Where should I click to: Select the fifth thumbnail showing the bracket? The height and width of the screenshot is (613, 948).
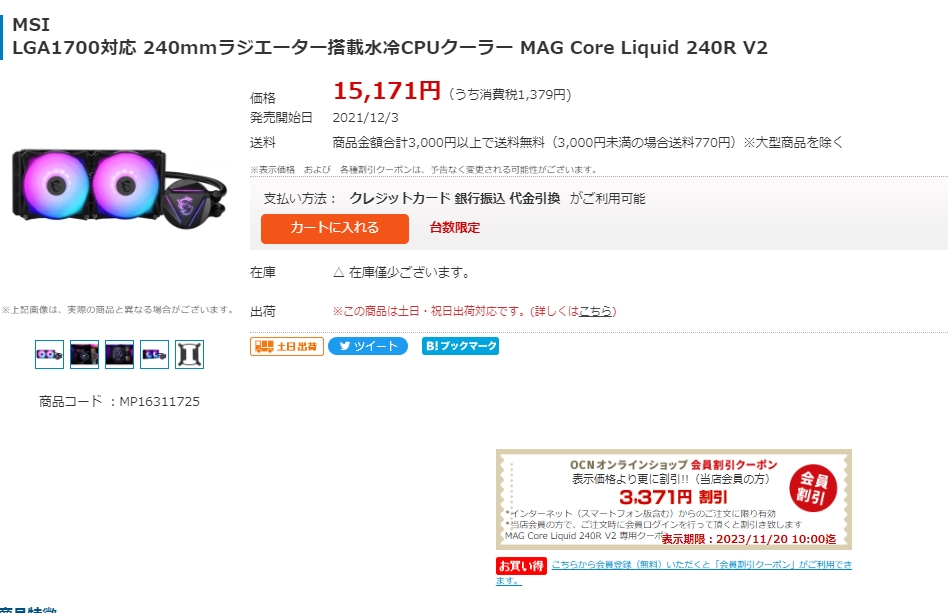pyautogui.click(x=189, y=354)
